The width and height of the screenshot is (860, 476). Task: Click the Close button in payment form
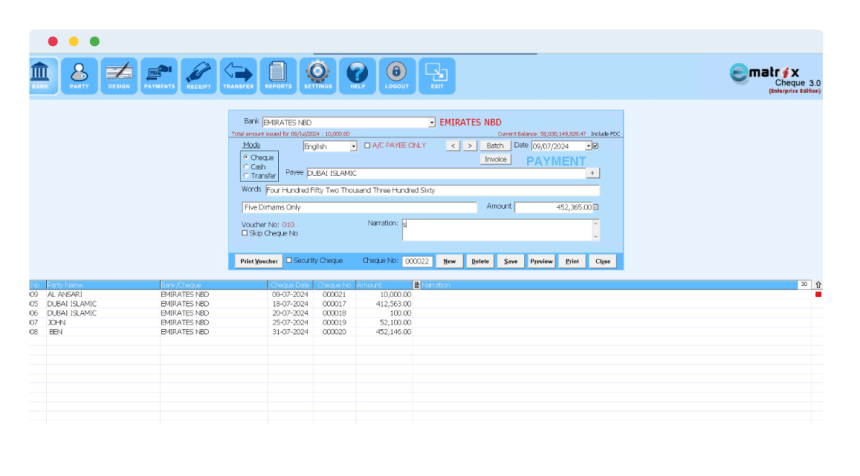[603, 262]
